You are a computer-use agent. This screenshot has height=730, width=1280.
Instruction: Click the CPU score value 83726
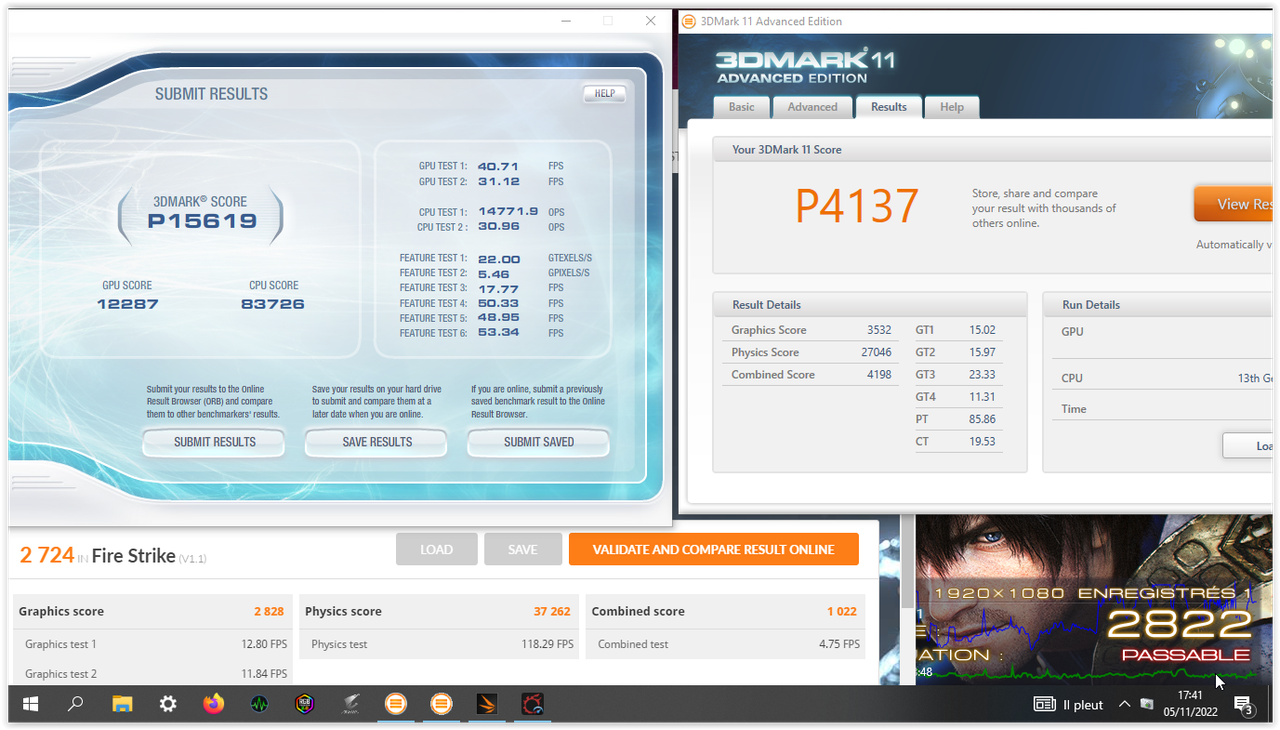[x=273, y=304]
